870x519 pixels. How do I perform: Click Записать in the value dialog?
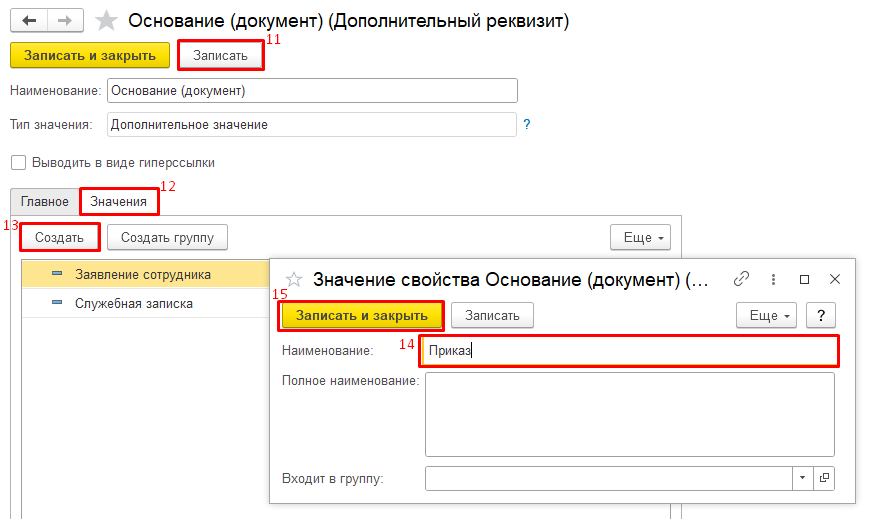pyautogui.click(x=492, y=315)
